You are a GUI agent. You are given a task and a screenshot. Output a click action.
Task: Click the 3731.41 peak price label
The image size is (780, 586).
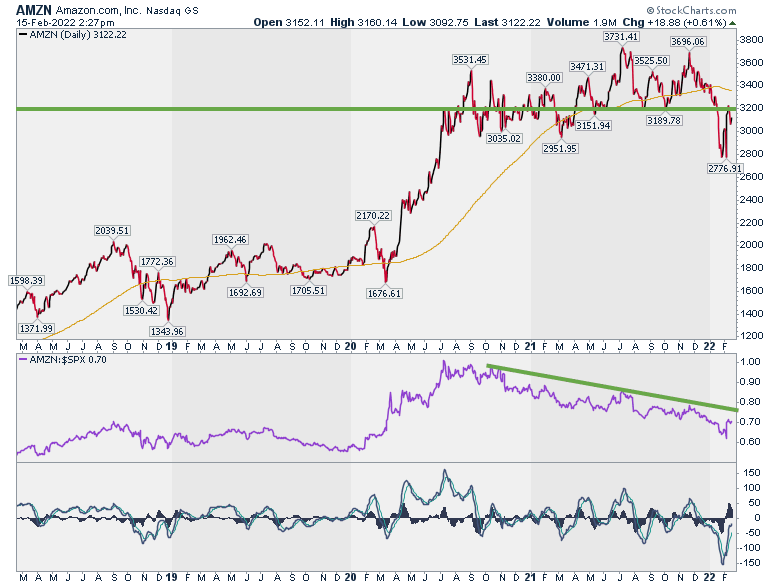tap(621, 36)
